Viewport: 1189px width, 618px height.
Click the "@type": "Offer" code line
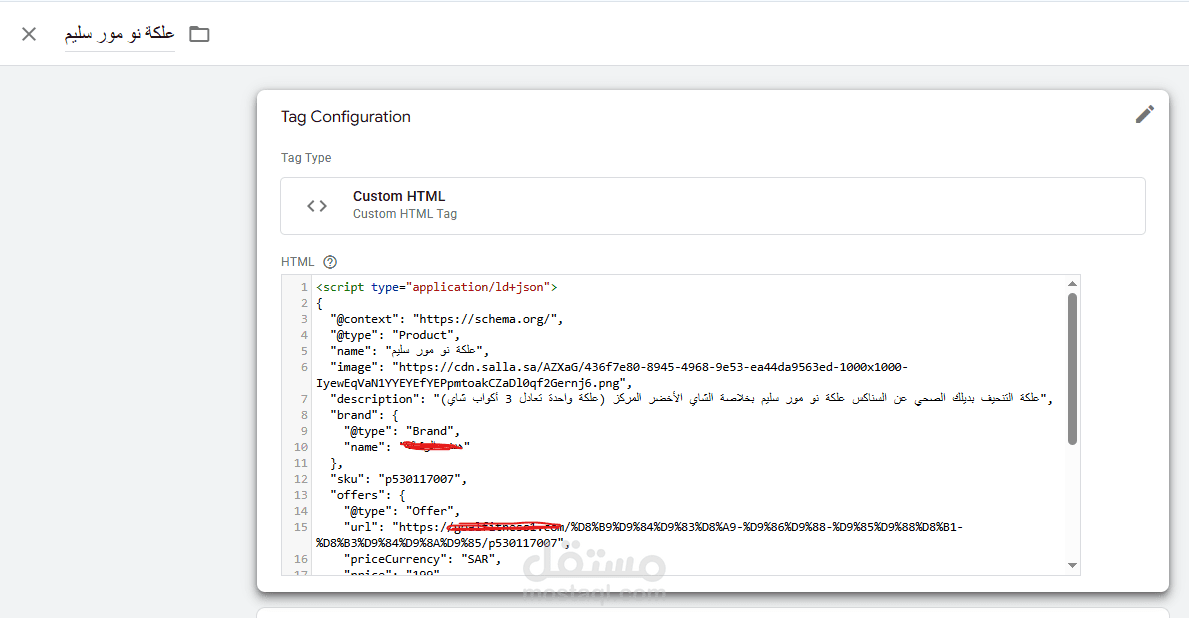point(402,511)
